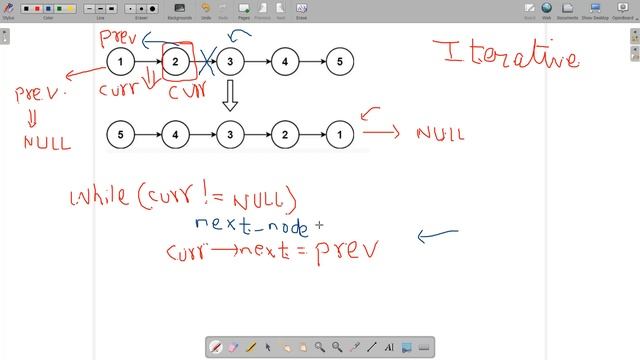The height and width of the screenshot is (360, 640).
Task: Select the red pen color
Action: [37, 9]
